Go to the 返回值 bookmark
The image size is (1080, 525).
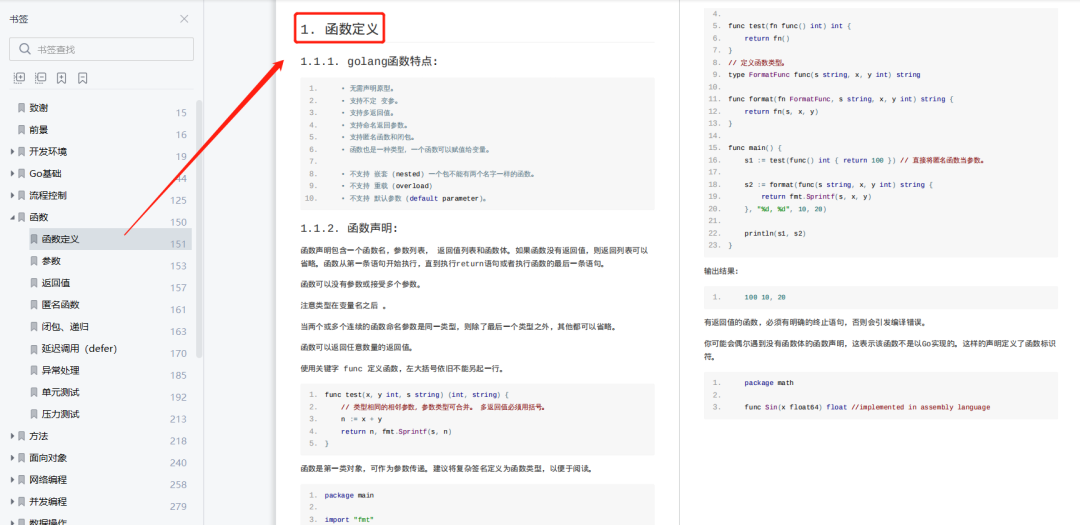point(55,283)
